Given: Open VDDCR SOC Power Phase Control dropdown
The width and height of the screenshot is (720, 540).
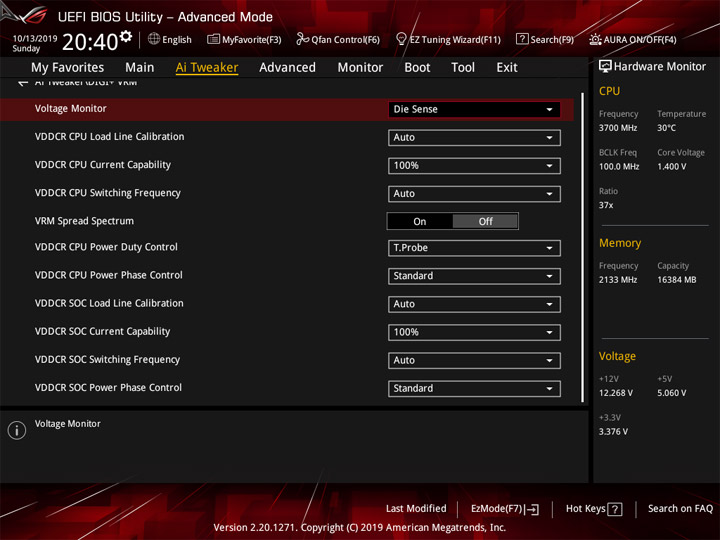Looking at the screenshot, I should pos(474,388).
